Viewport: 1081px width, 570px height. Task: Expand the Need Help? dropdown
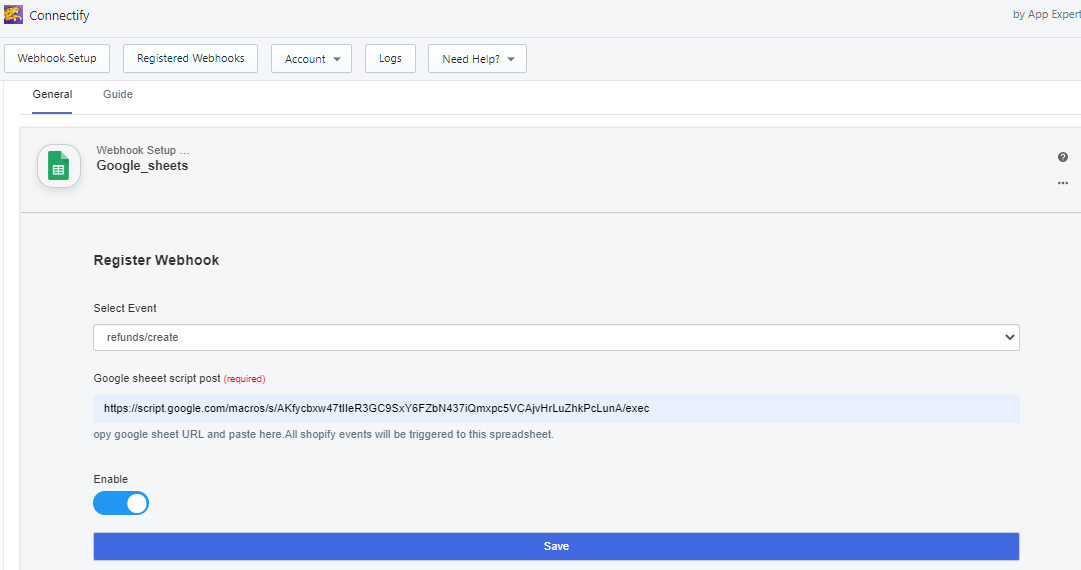coord(477,59)
